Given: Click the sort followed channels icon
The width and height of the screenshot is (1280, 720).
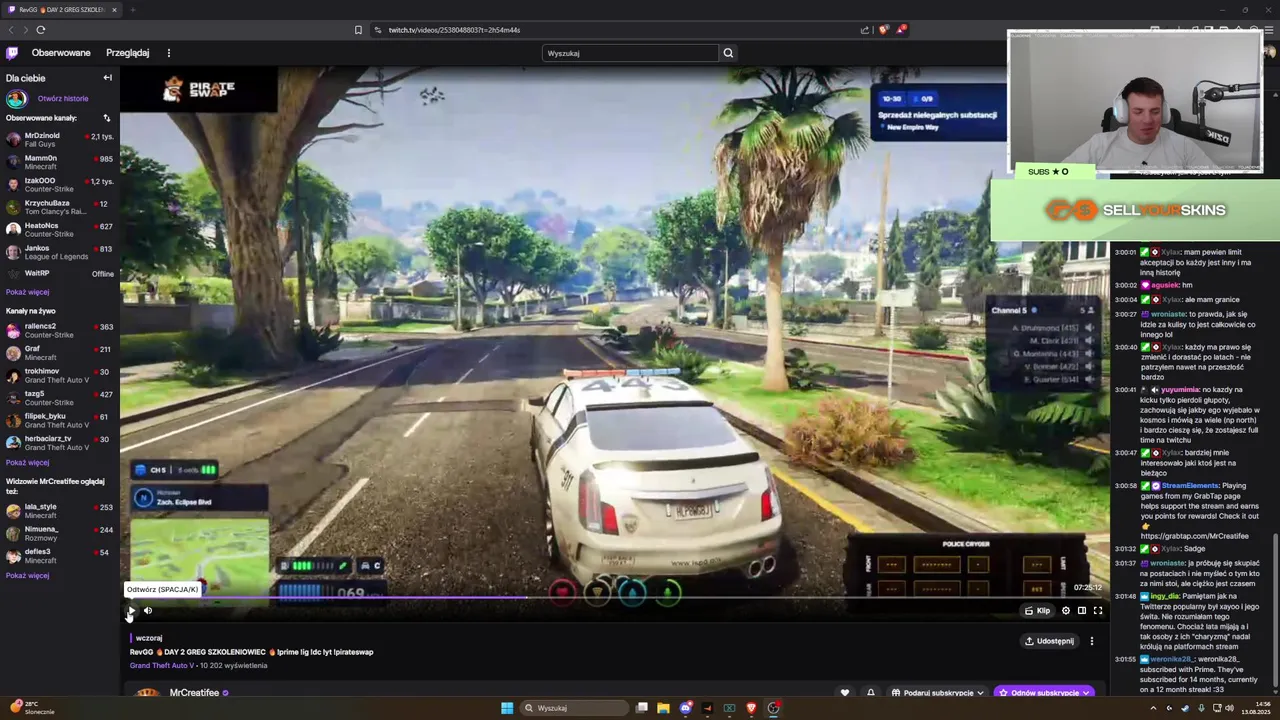Looking at the screenshot, I should [x=107, y=118].
